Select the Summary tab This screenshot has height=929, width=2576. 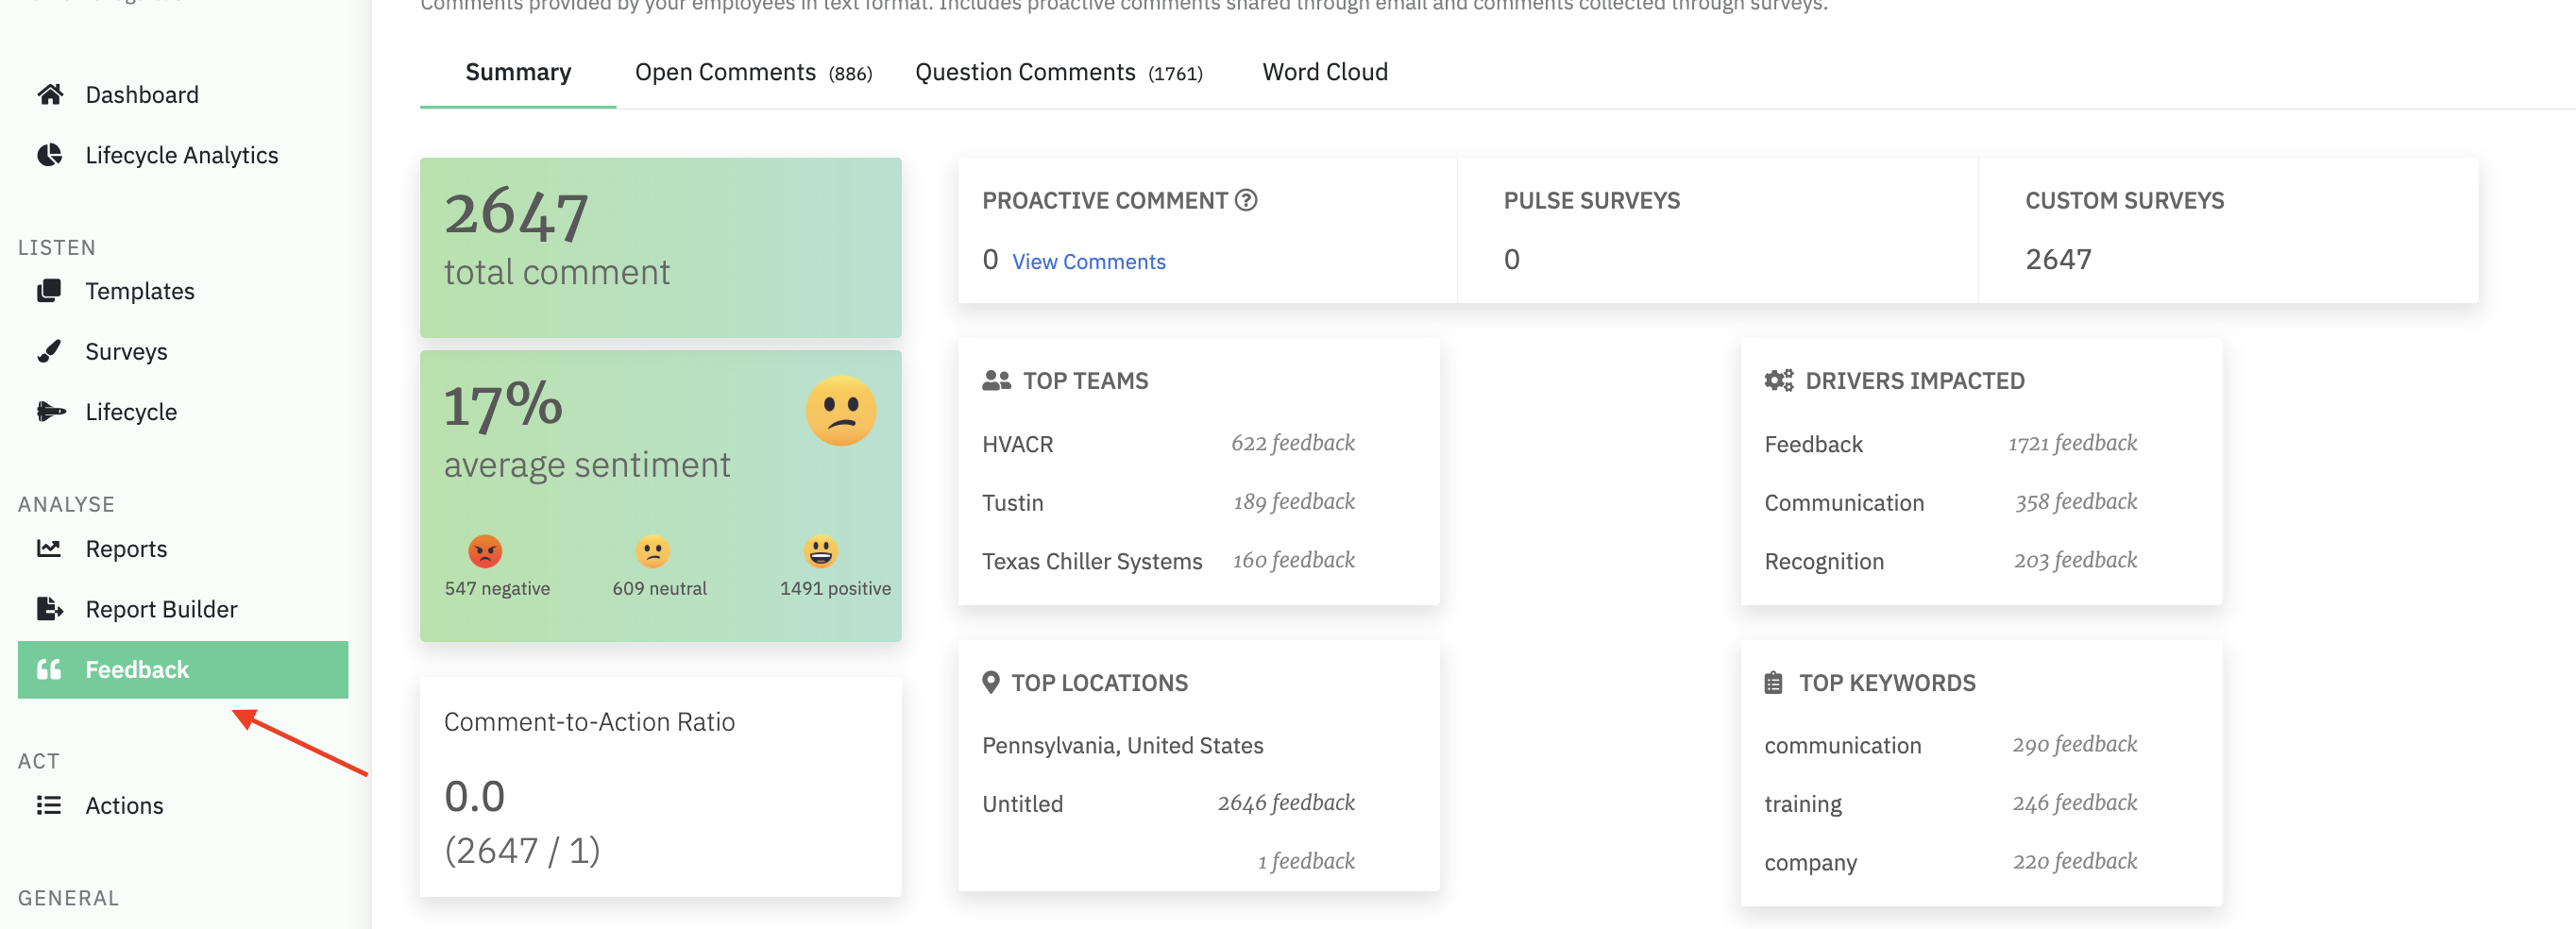518,72
